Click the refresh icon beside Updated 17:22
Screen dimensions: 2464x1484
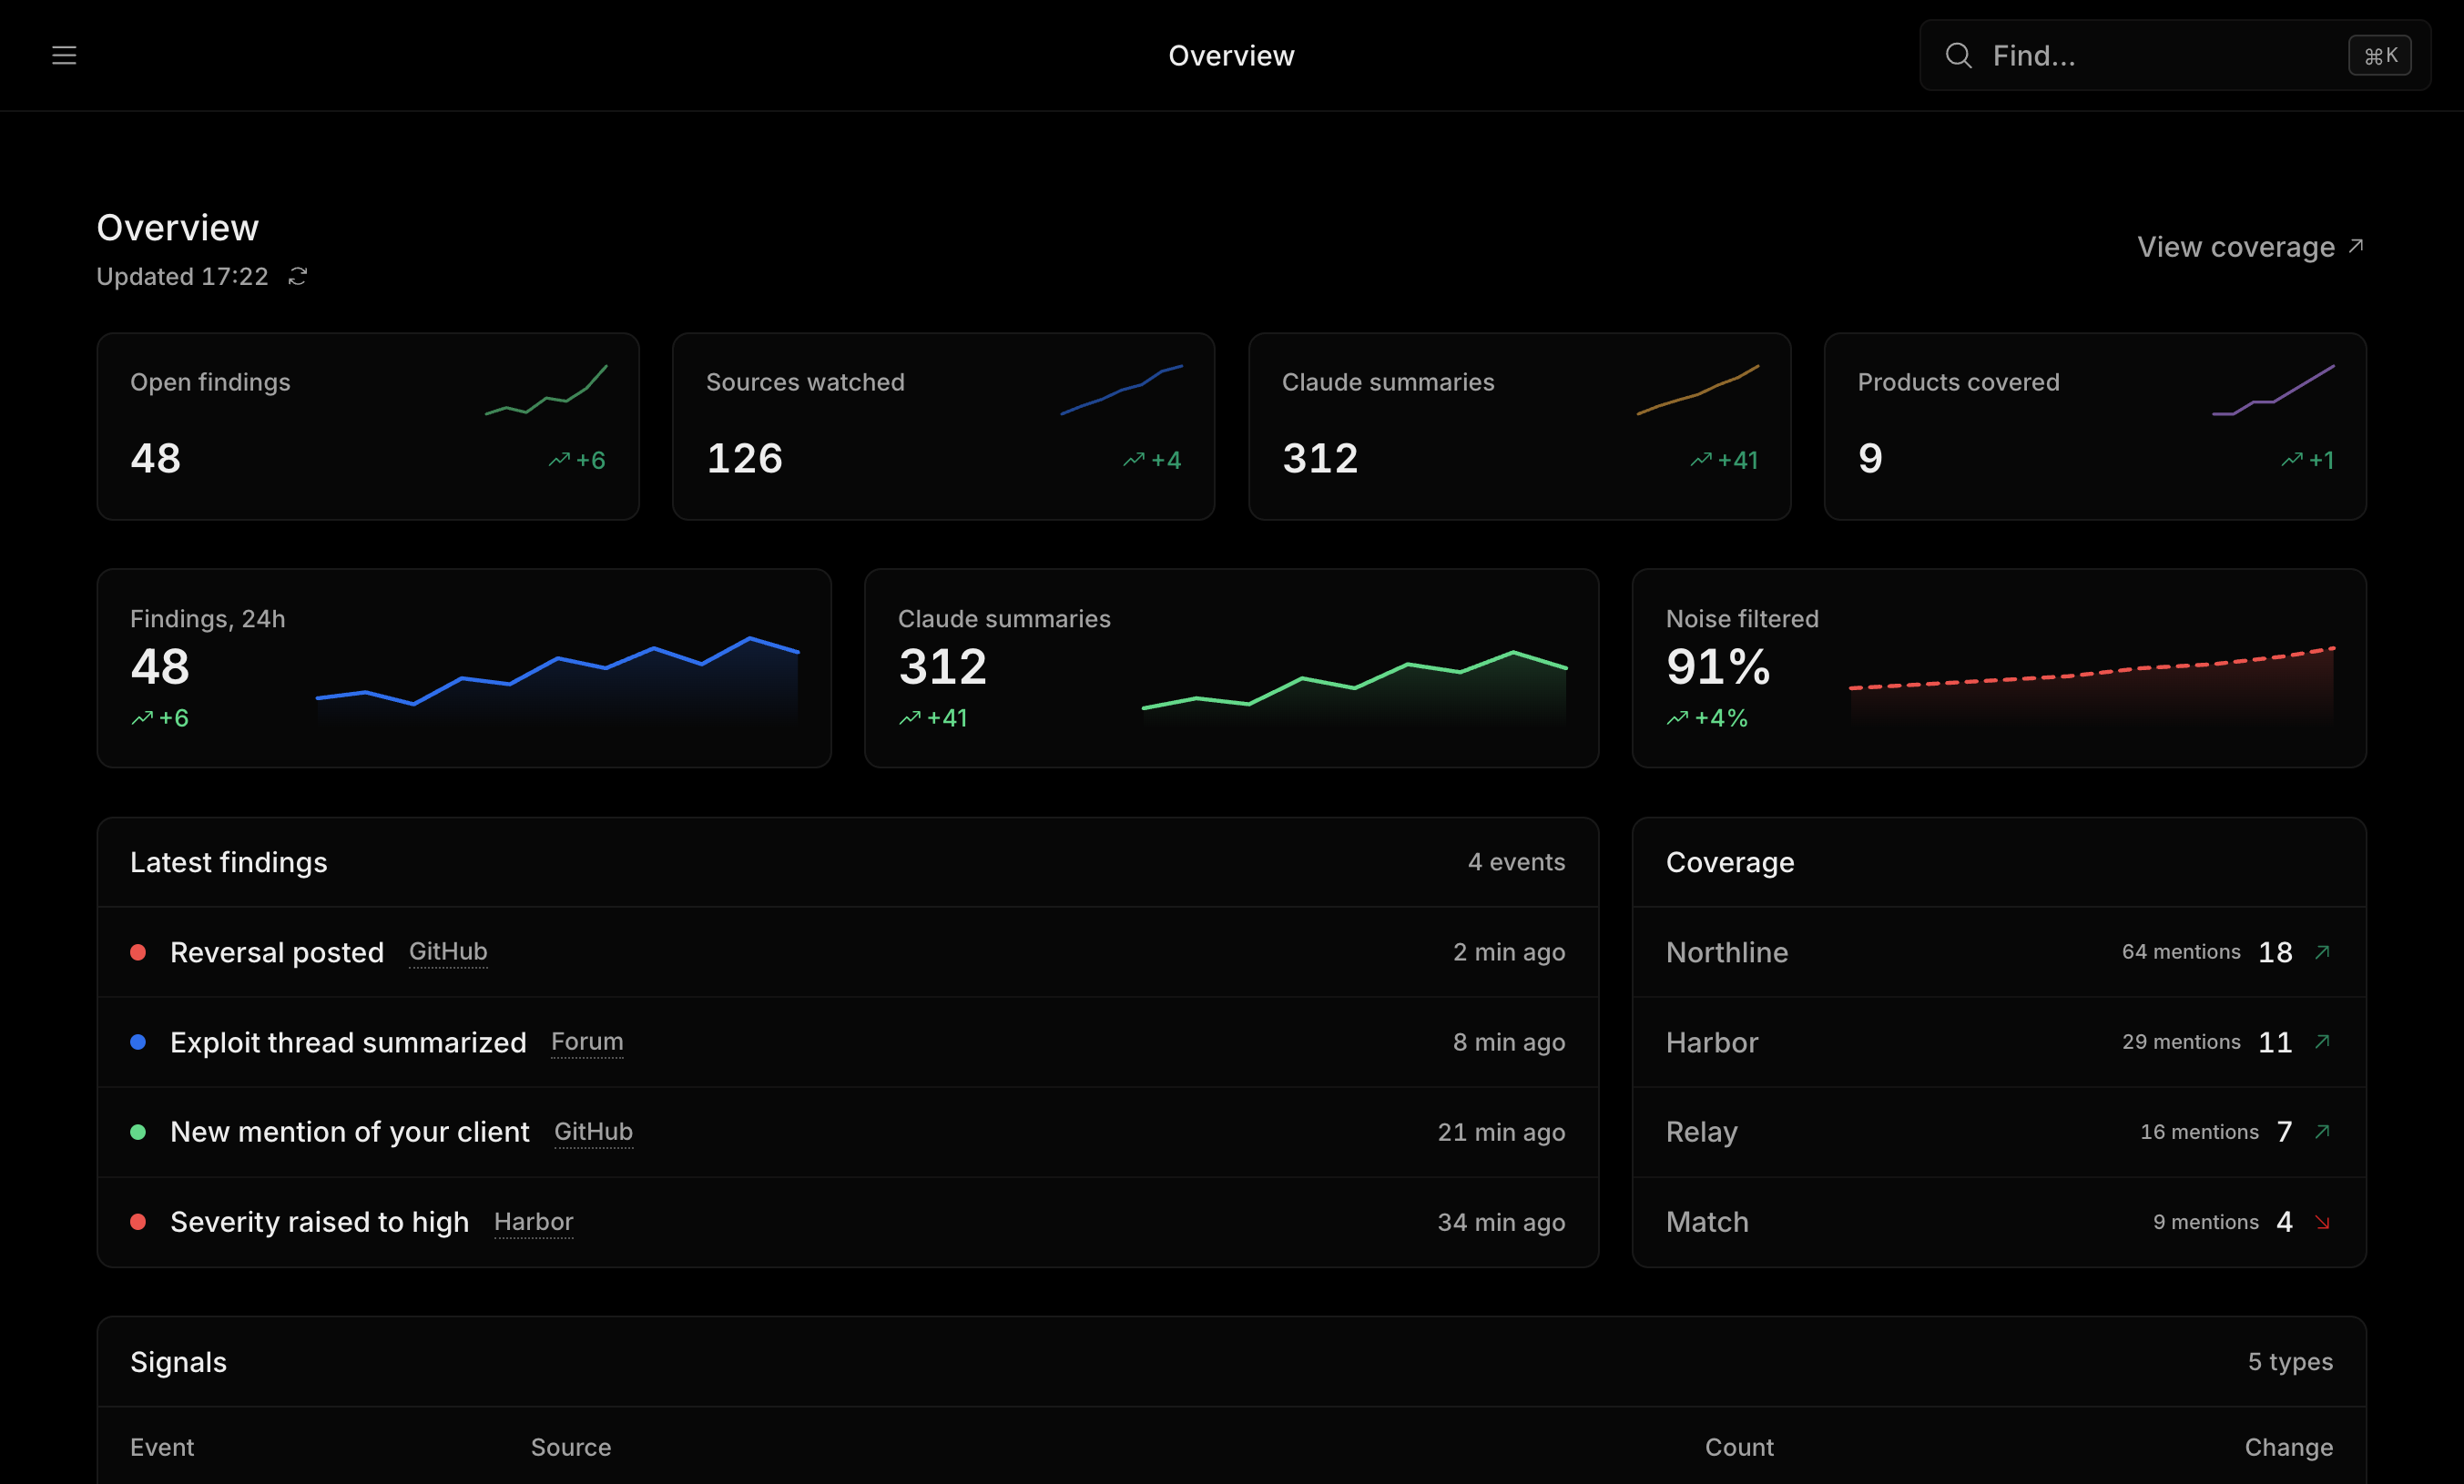297,276
